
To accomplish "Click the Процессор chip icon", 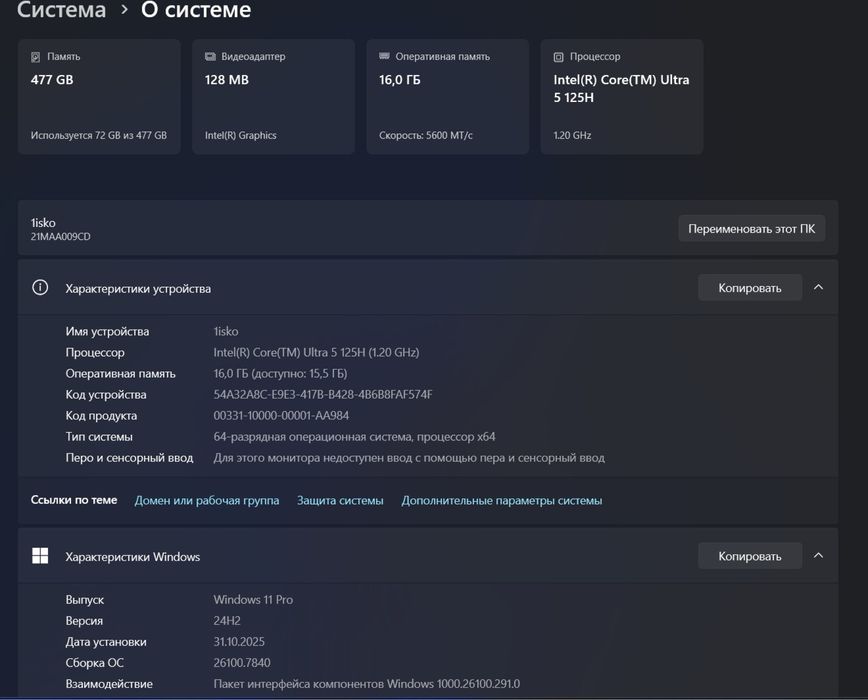I will [558, 57].
